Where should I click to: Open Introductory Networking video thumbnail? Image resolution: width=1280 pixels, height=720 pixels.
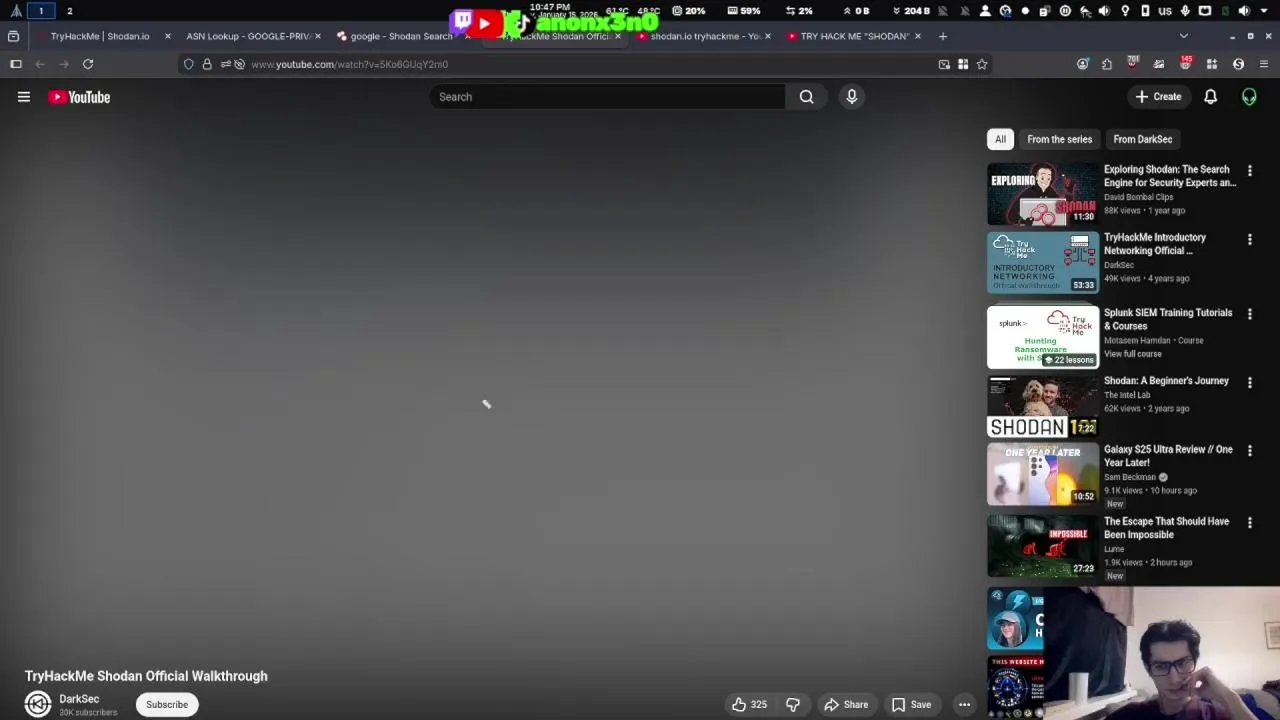tap(1043, 262)
